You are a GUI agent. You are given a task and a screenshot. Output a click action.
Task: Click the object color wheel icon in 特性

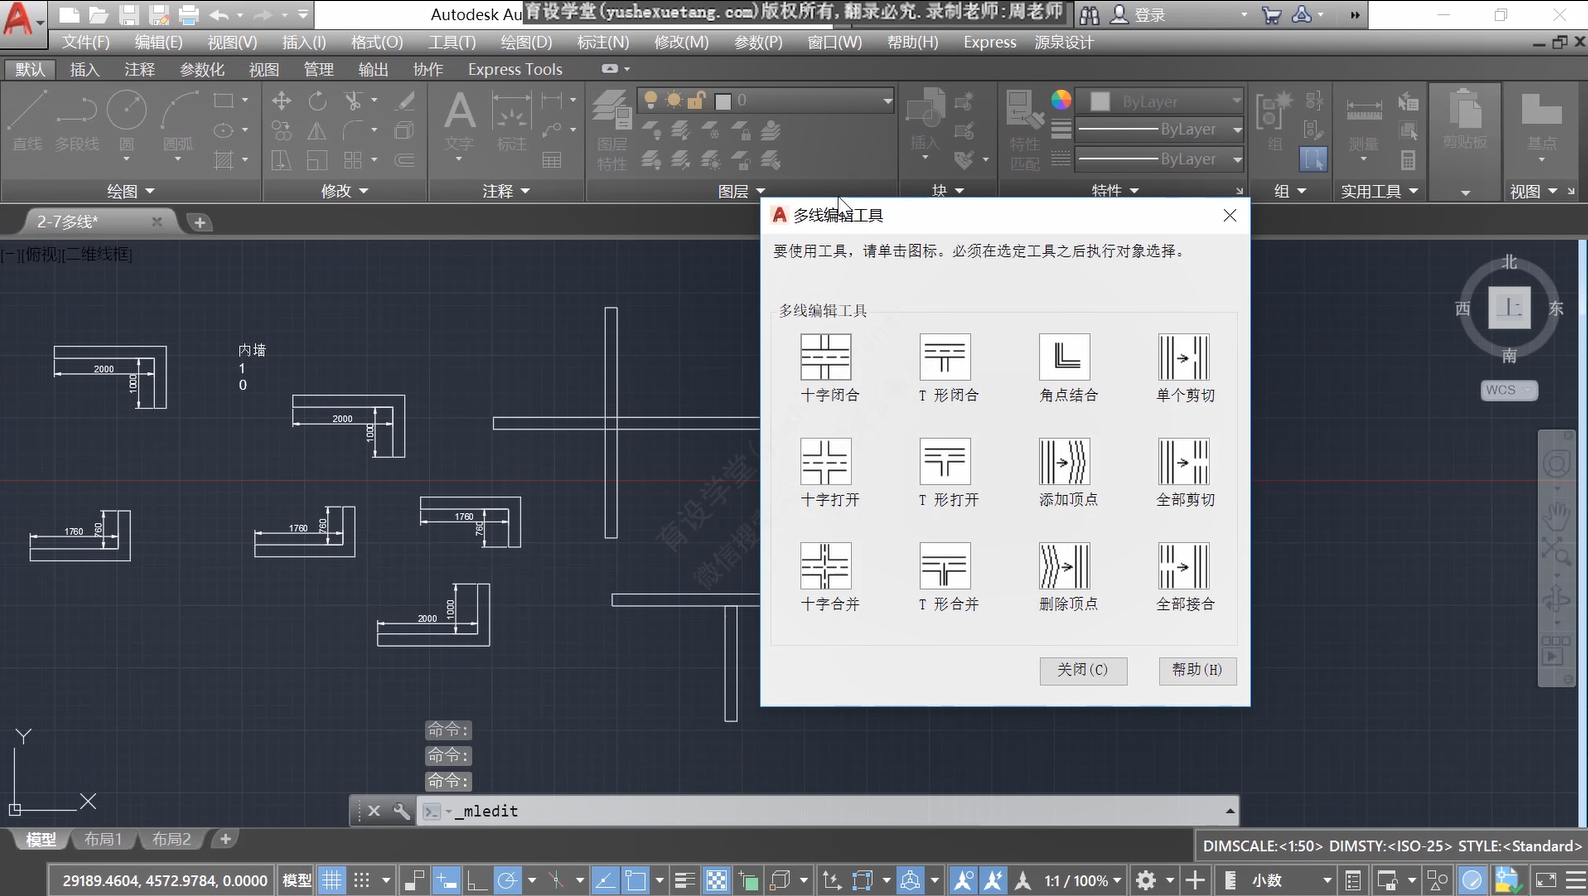pos(1061,100)
